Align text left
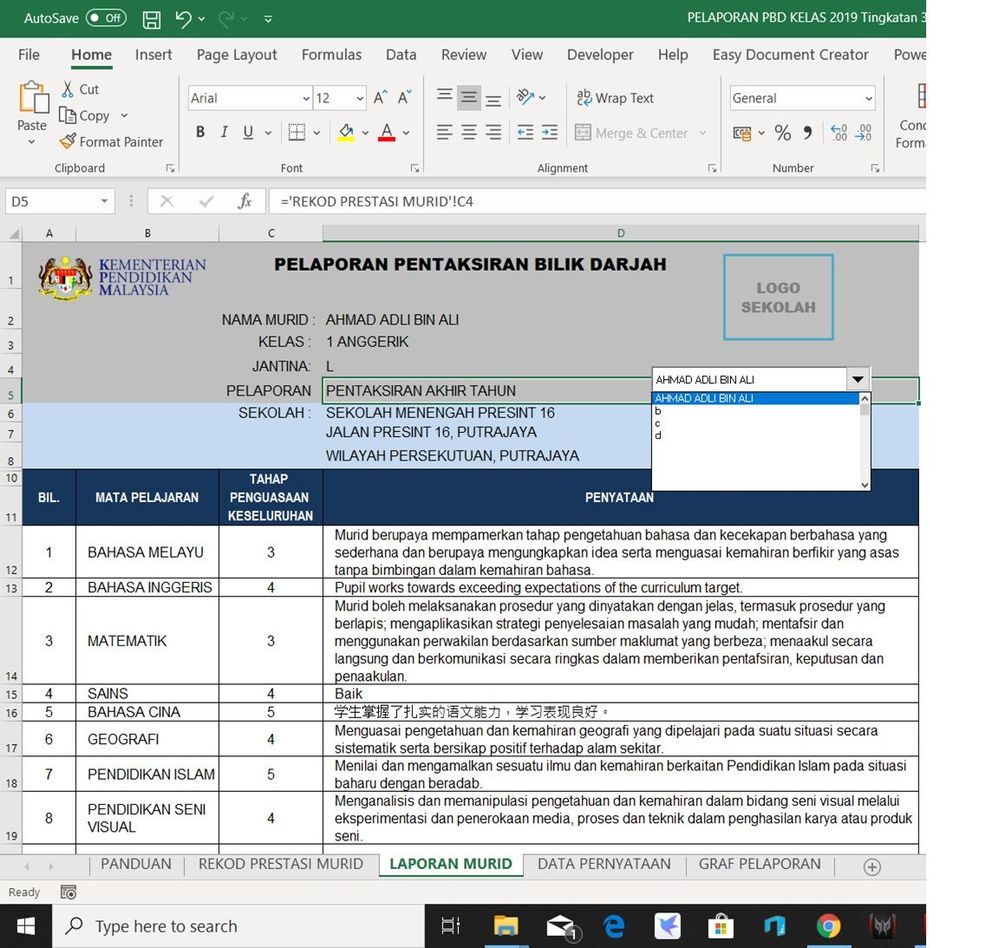The width and height of the screenshot is (999, 948). pos(445,133)
